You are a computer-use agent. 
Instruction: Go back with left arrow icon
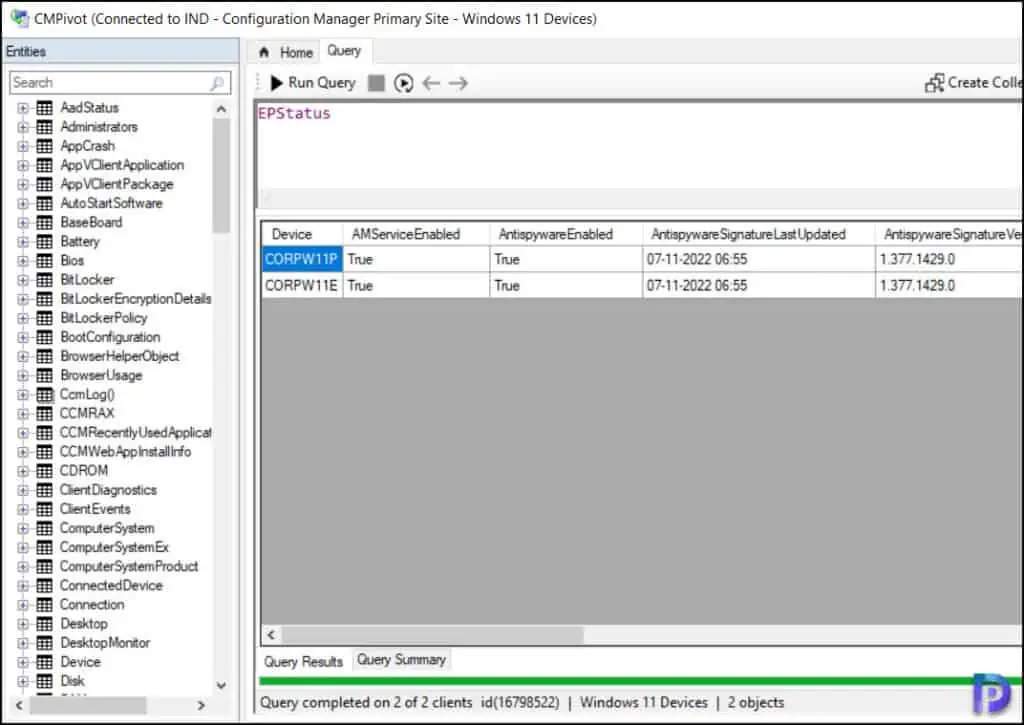[x=431, y=83]
